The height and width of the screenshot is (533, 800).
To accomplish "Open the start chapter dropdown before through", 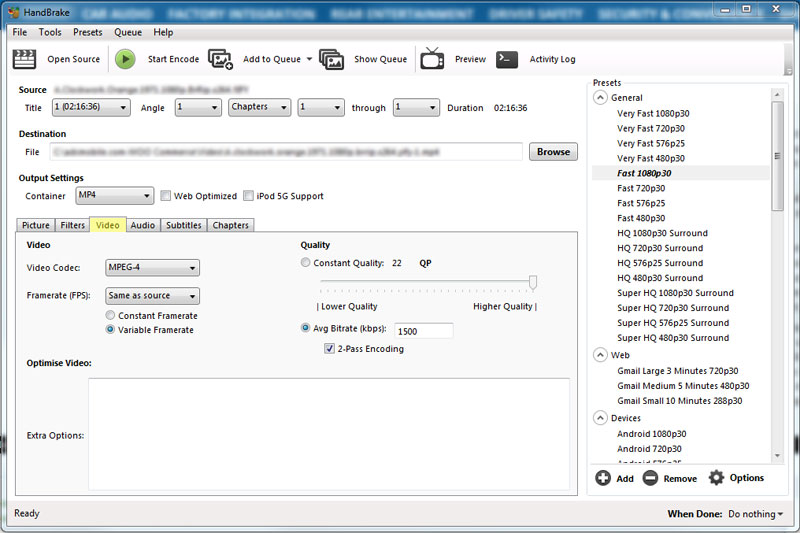I will 321,108.
